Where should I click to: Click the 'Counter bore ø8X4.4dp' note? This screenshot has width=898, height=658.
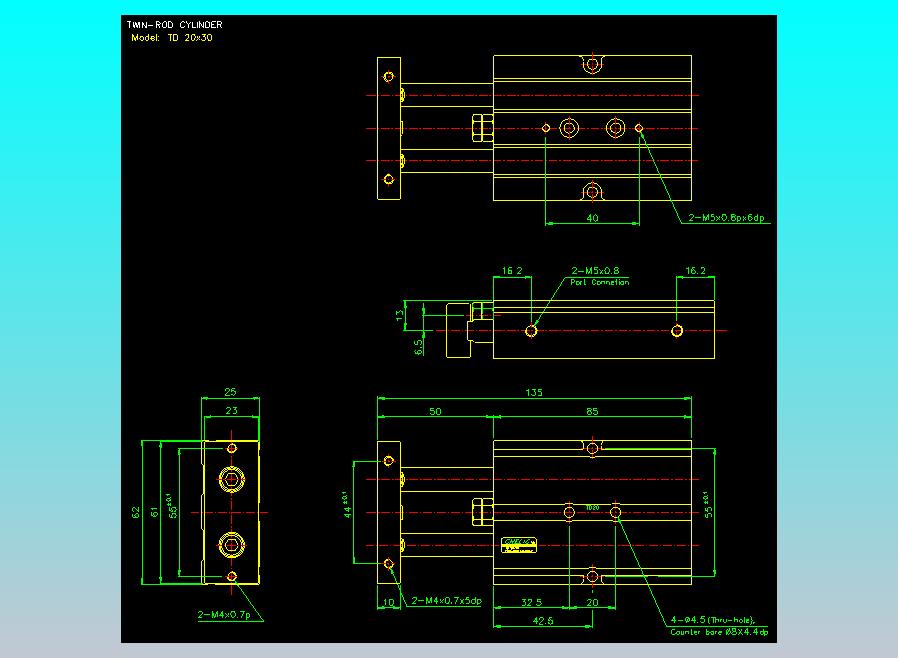[719, 632]
